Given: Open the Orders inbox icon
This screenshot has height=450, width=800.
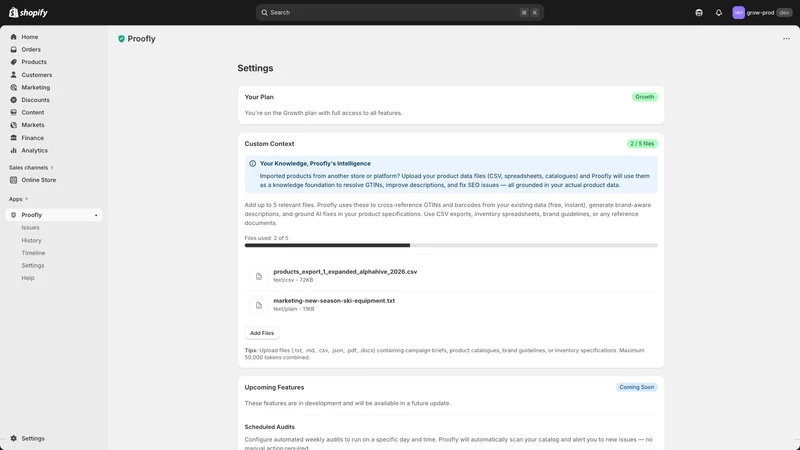Looking at the screenshot, I should (14, 49).
